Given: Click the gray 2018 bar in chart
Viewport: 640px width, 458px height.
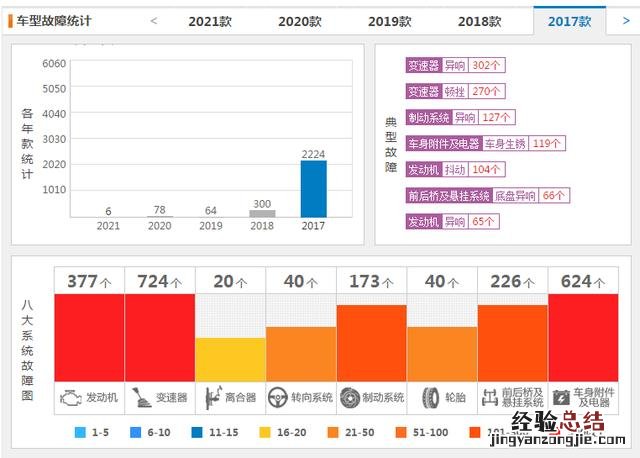Looking at the screenshot, I should click(262, 213).
